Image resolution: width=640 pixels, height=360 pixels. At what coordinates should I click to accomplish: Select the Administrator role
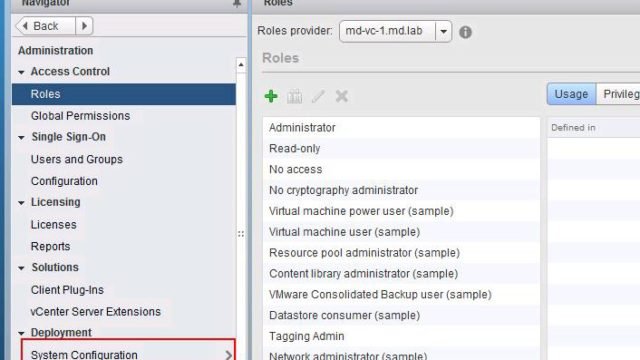coord(401,128)
